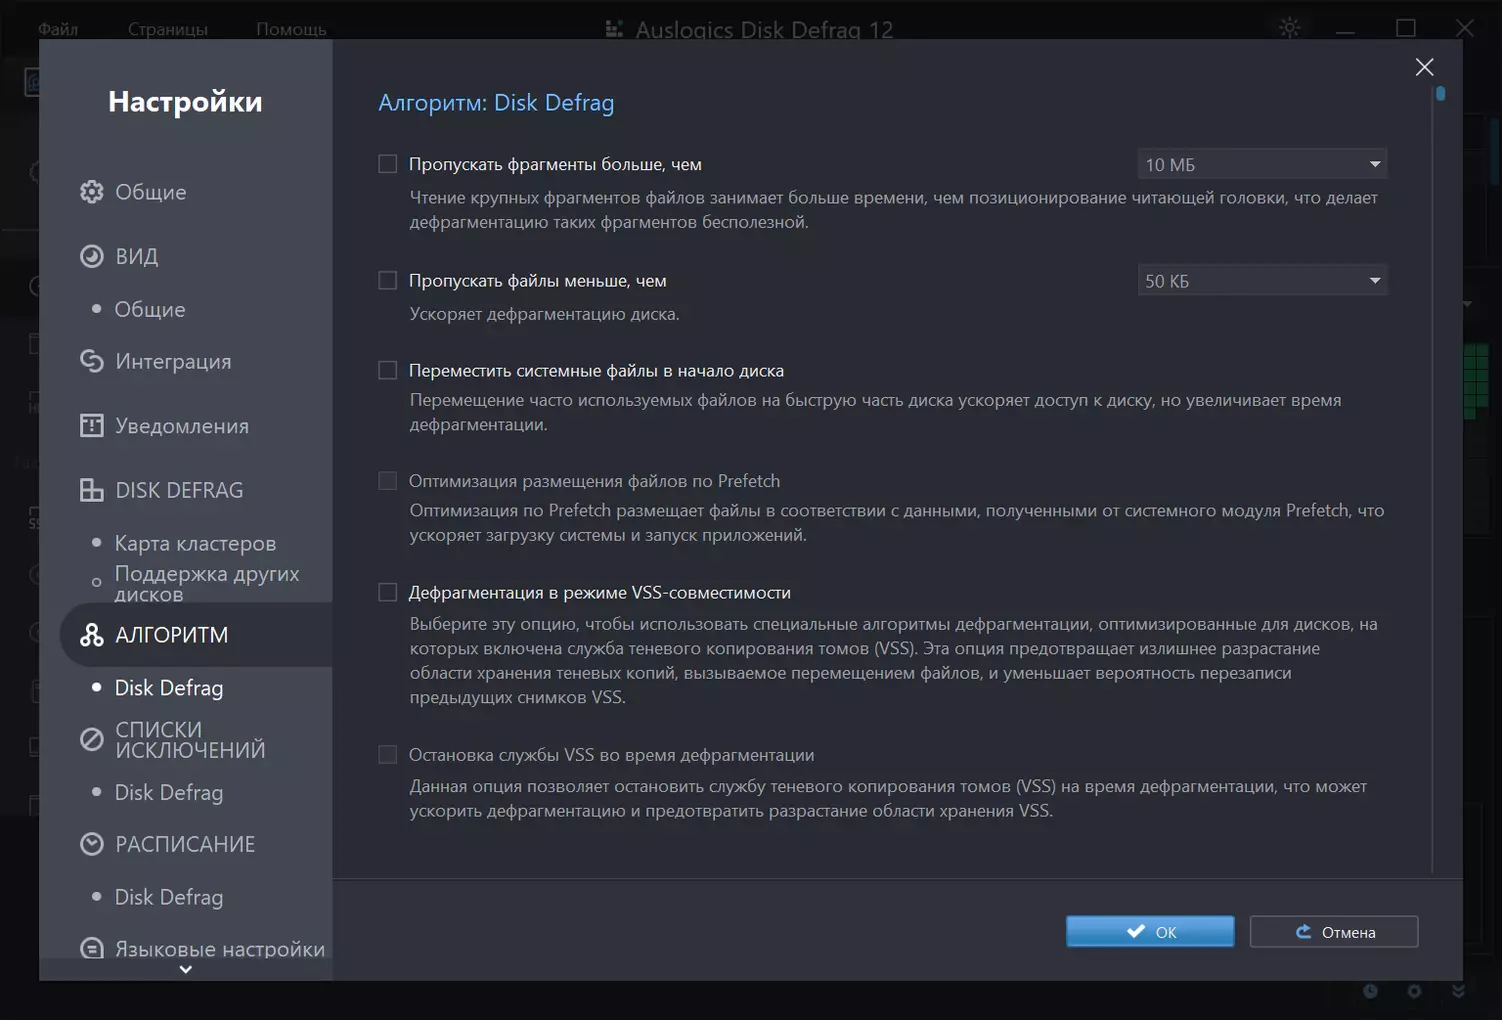This screenshot has height=1020, width=1502.
Task: Enable 'Дефрагментация в режиме VSS-совместимости' checkbox
Action: click(388, 593)
